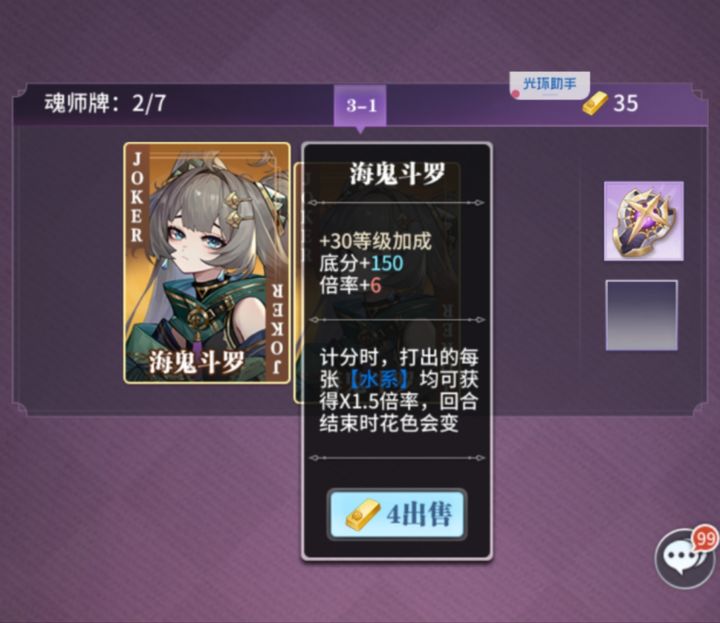Click the +30等级加成 line
The width and height of the screenshot is (720, 623).
click(375, 241)
